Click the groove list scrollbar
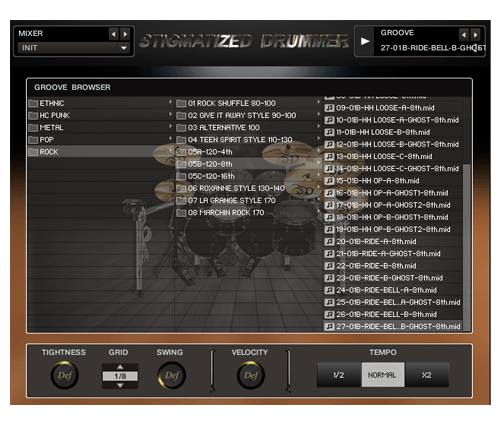 (x=467, y=247)
